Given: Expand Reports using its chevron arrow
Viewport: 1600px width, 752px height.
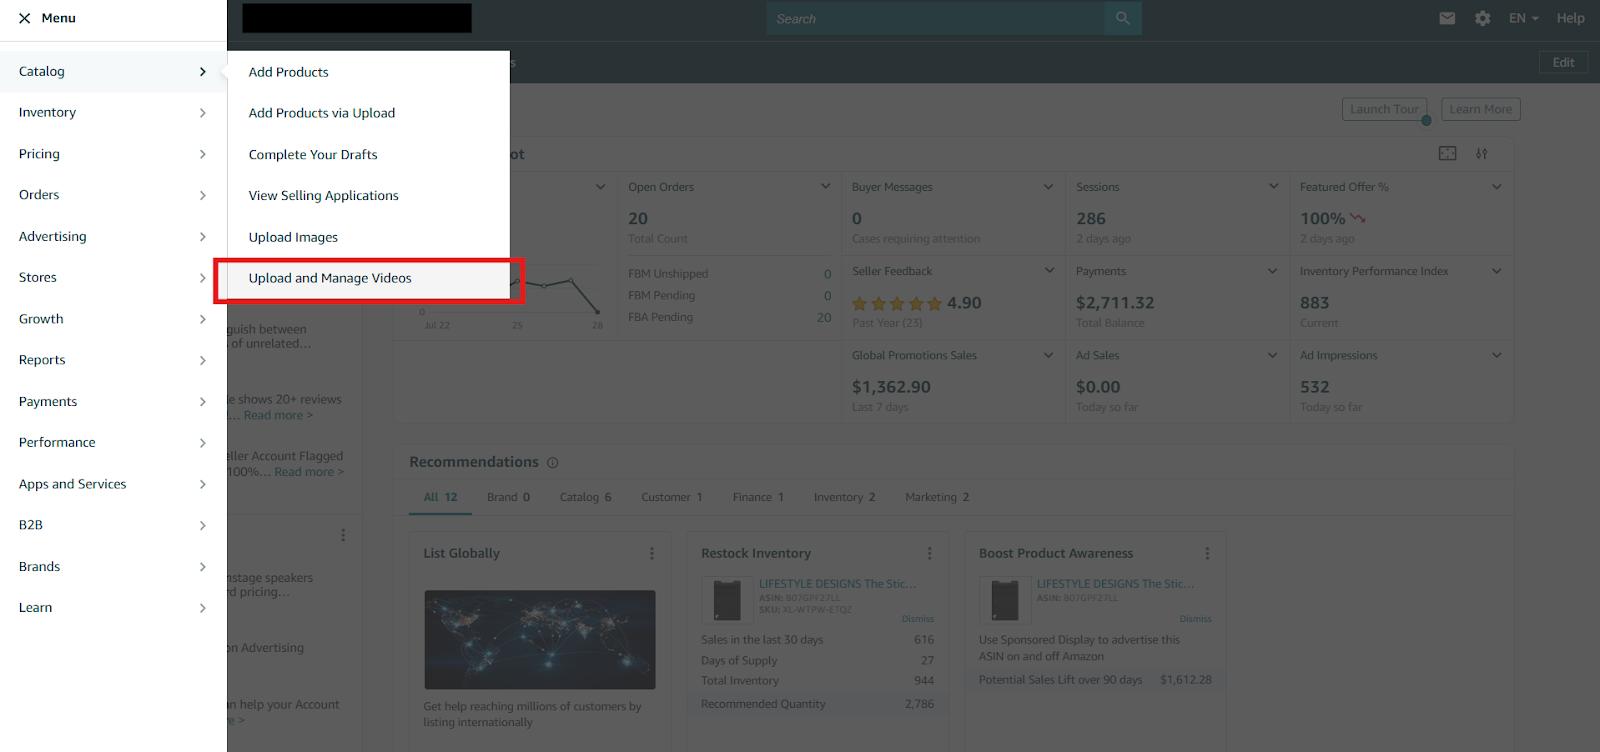Looking at the screenshot, I should (202, 360).
